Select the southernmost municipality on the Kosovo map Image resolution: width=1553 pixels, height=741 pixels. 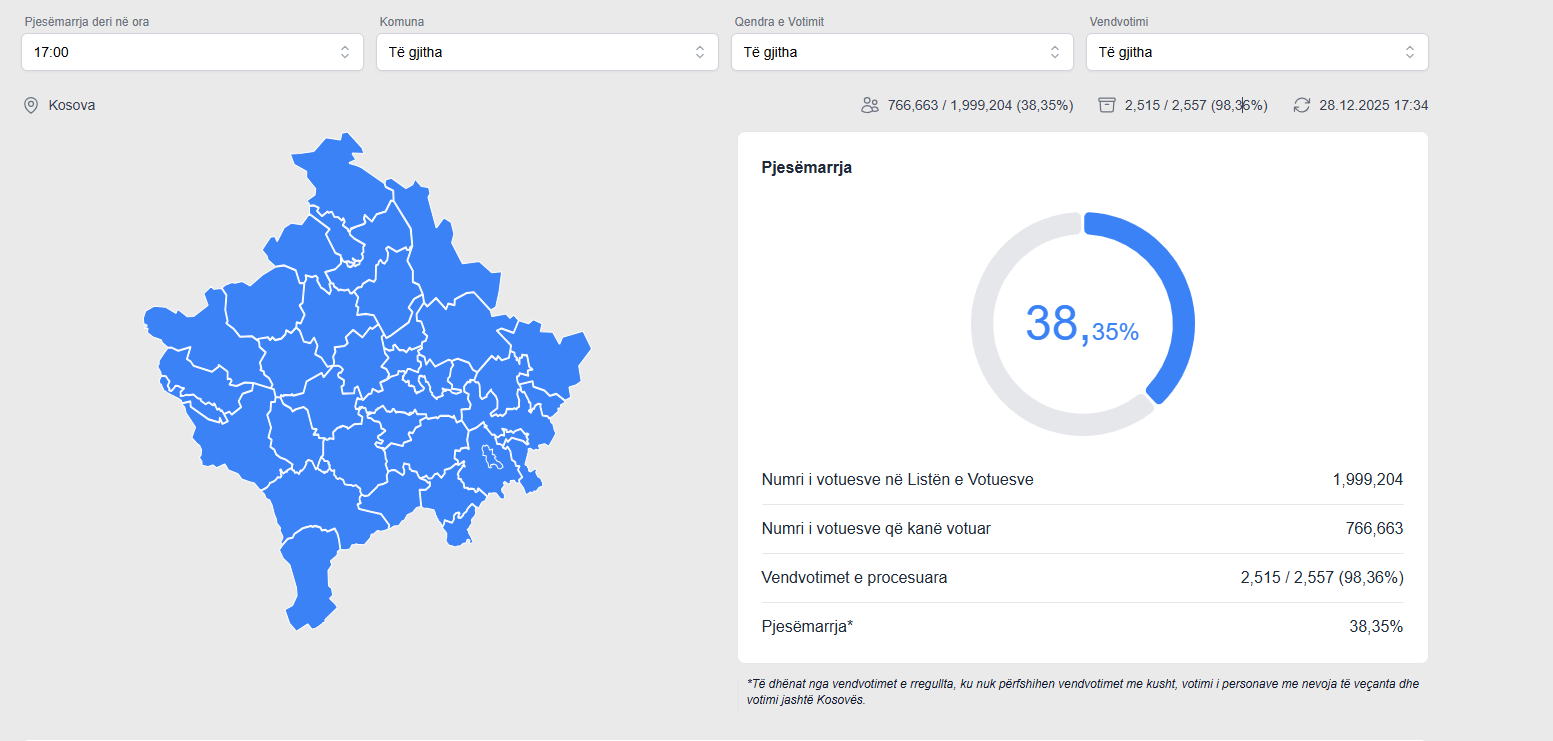(x=310, y=580)
